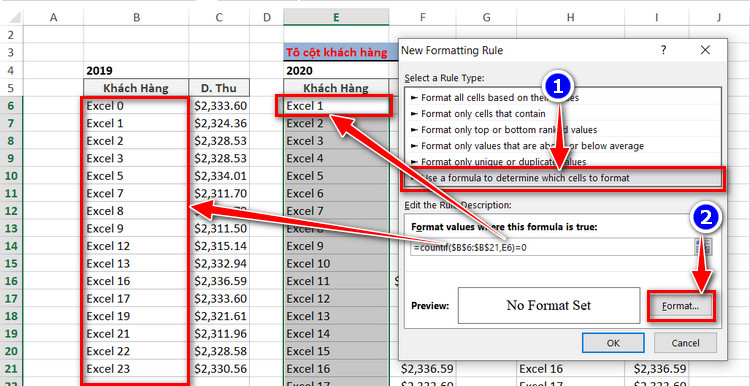Cancel the New Formatting Rule dialog
Image resolution: width=750 pixels, height=386 pixels.
coord(685,343)
